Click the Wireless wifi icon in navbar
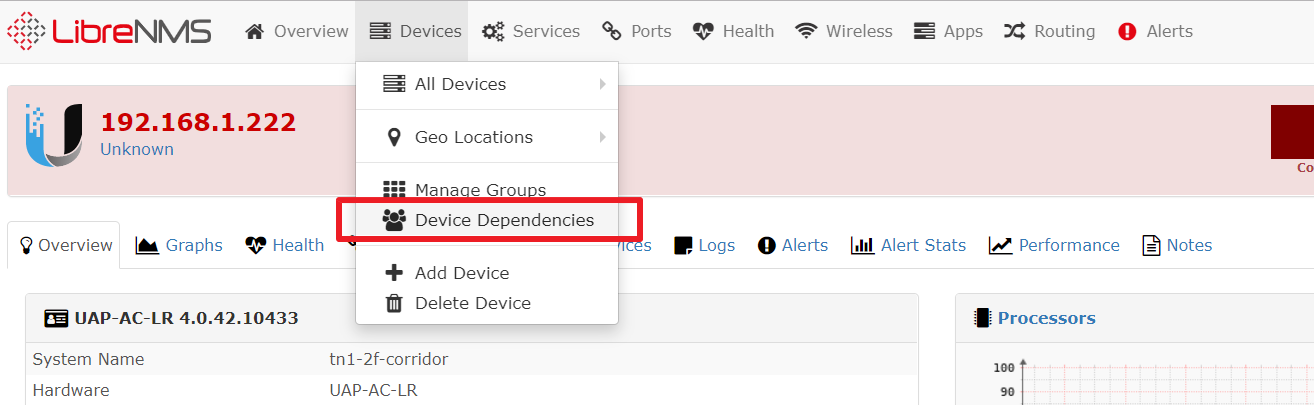The width and height of the screenshot is (1314, 405). tap(806, 32)
